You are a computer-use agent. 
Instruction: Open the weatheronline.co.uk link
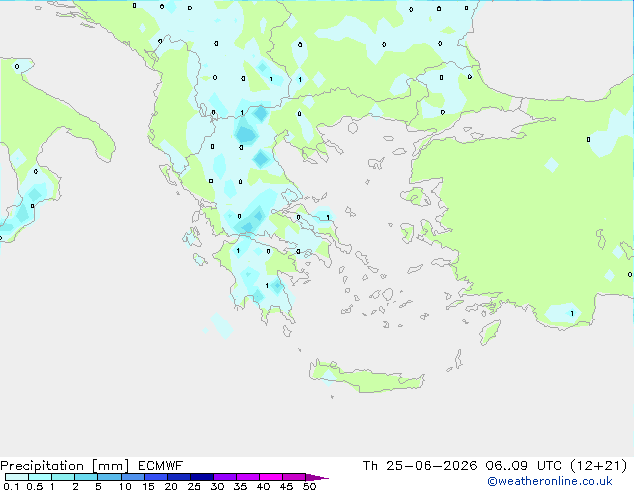[x=550, y=481]
